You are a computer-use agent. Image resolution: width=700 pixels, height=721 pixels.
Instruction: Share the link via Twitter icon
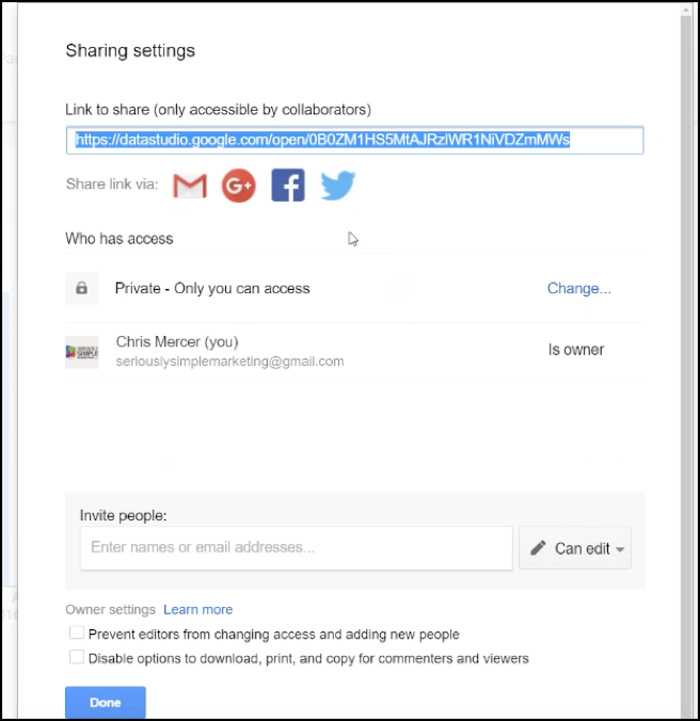(338, 185)
